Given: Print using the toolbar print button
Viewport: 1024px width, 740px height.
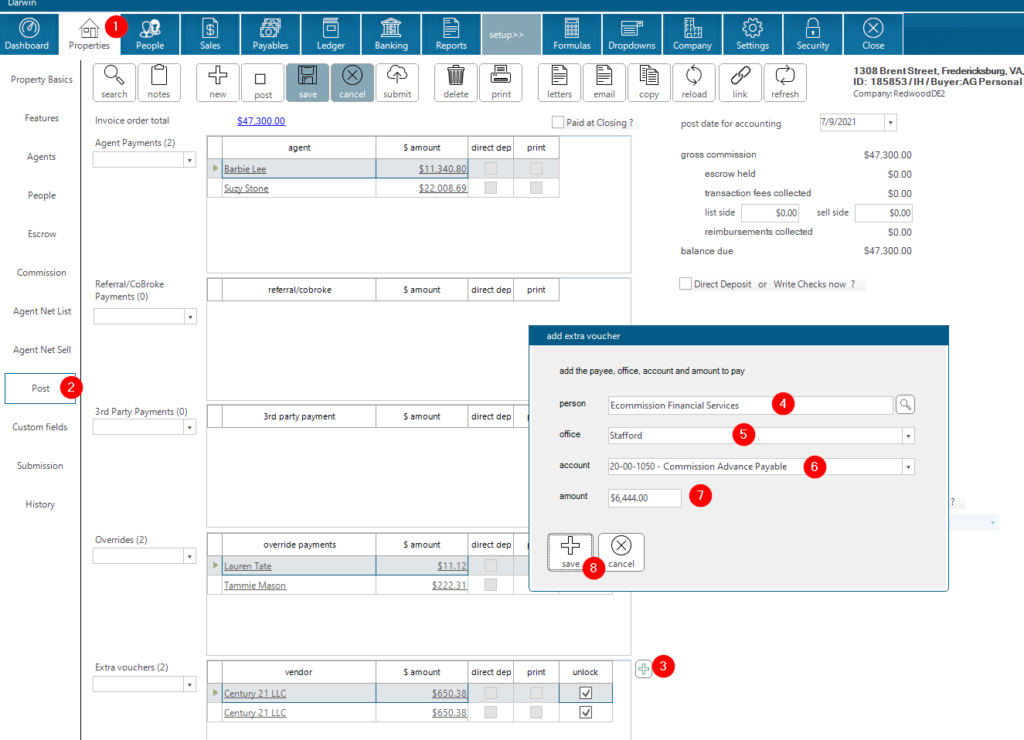Looking at the screenshot, I should click(x=501, y=82).
